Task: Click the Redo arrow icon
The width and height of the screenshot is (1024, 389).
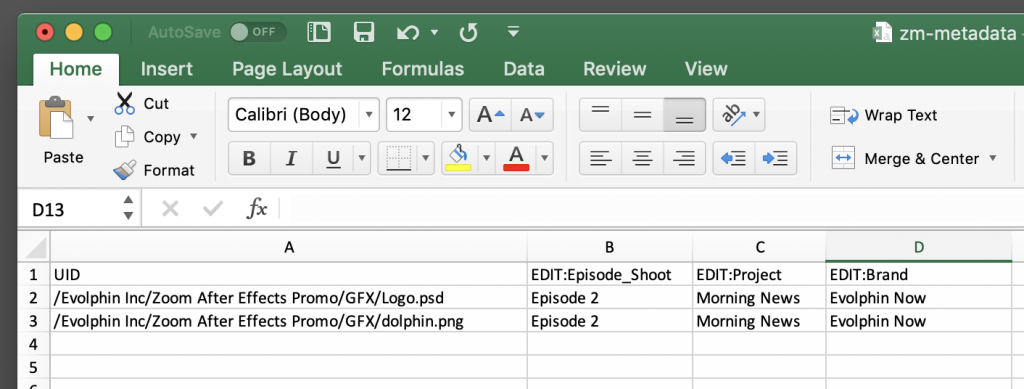Action: pos(468,32)
